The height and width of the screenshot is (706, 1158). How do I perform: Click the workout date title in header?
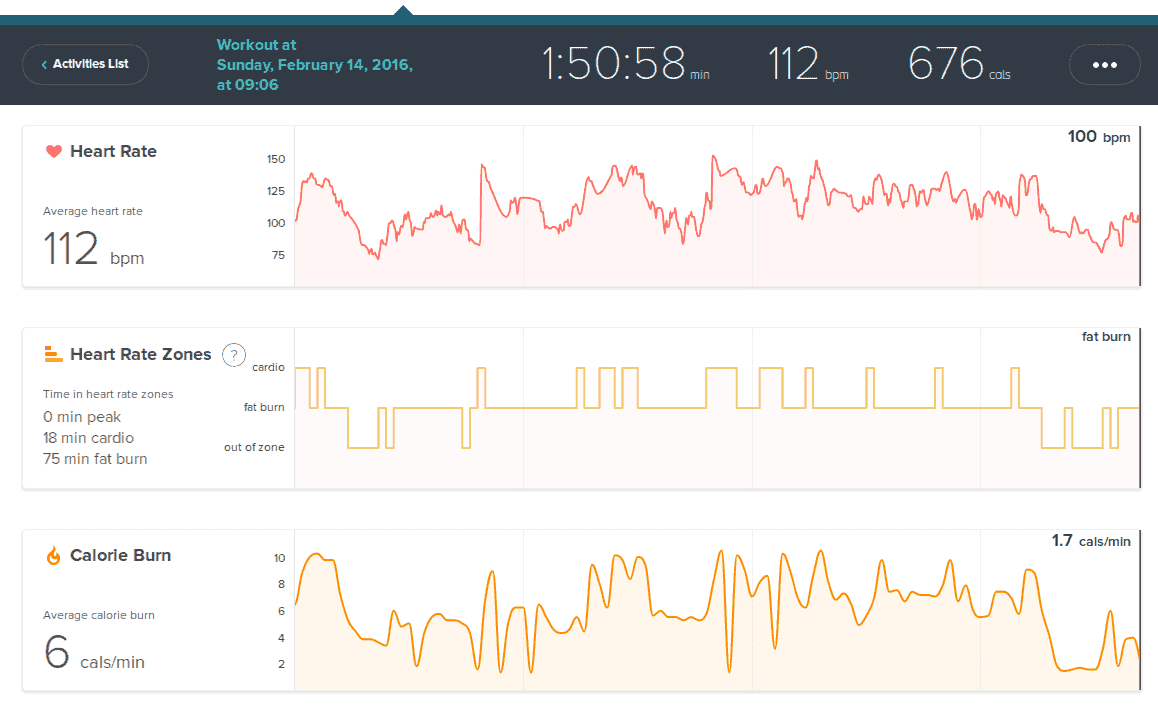[314, 65]
